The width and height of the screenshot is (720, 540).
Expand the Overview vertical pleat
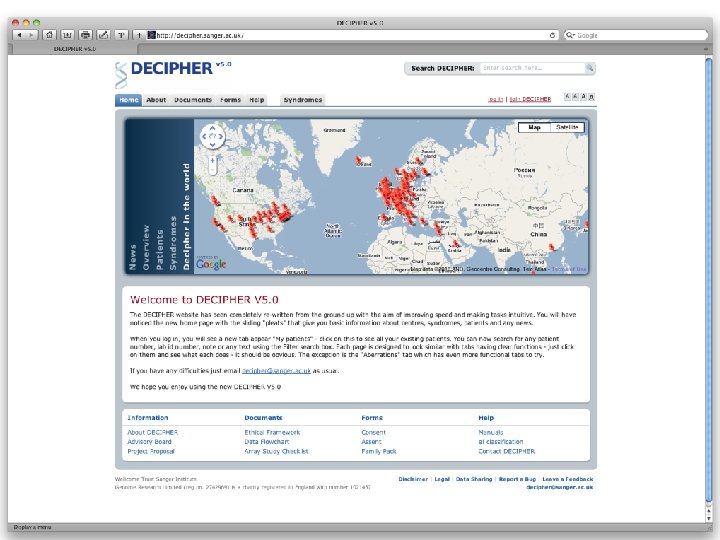coord(146,247)
